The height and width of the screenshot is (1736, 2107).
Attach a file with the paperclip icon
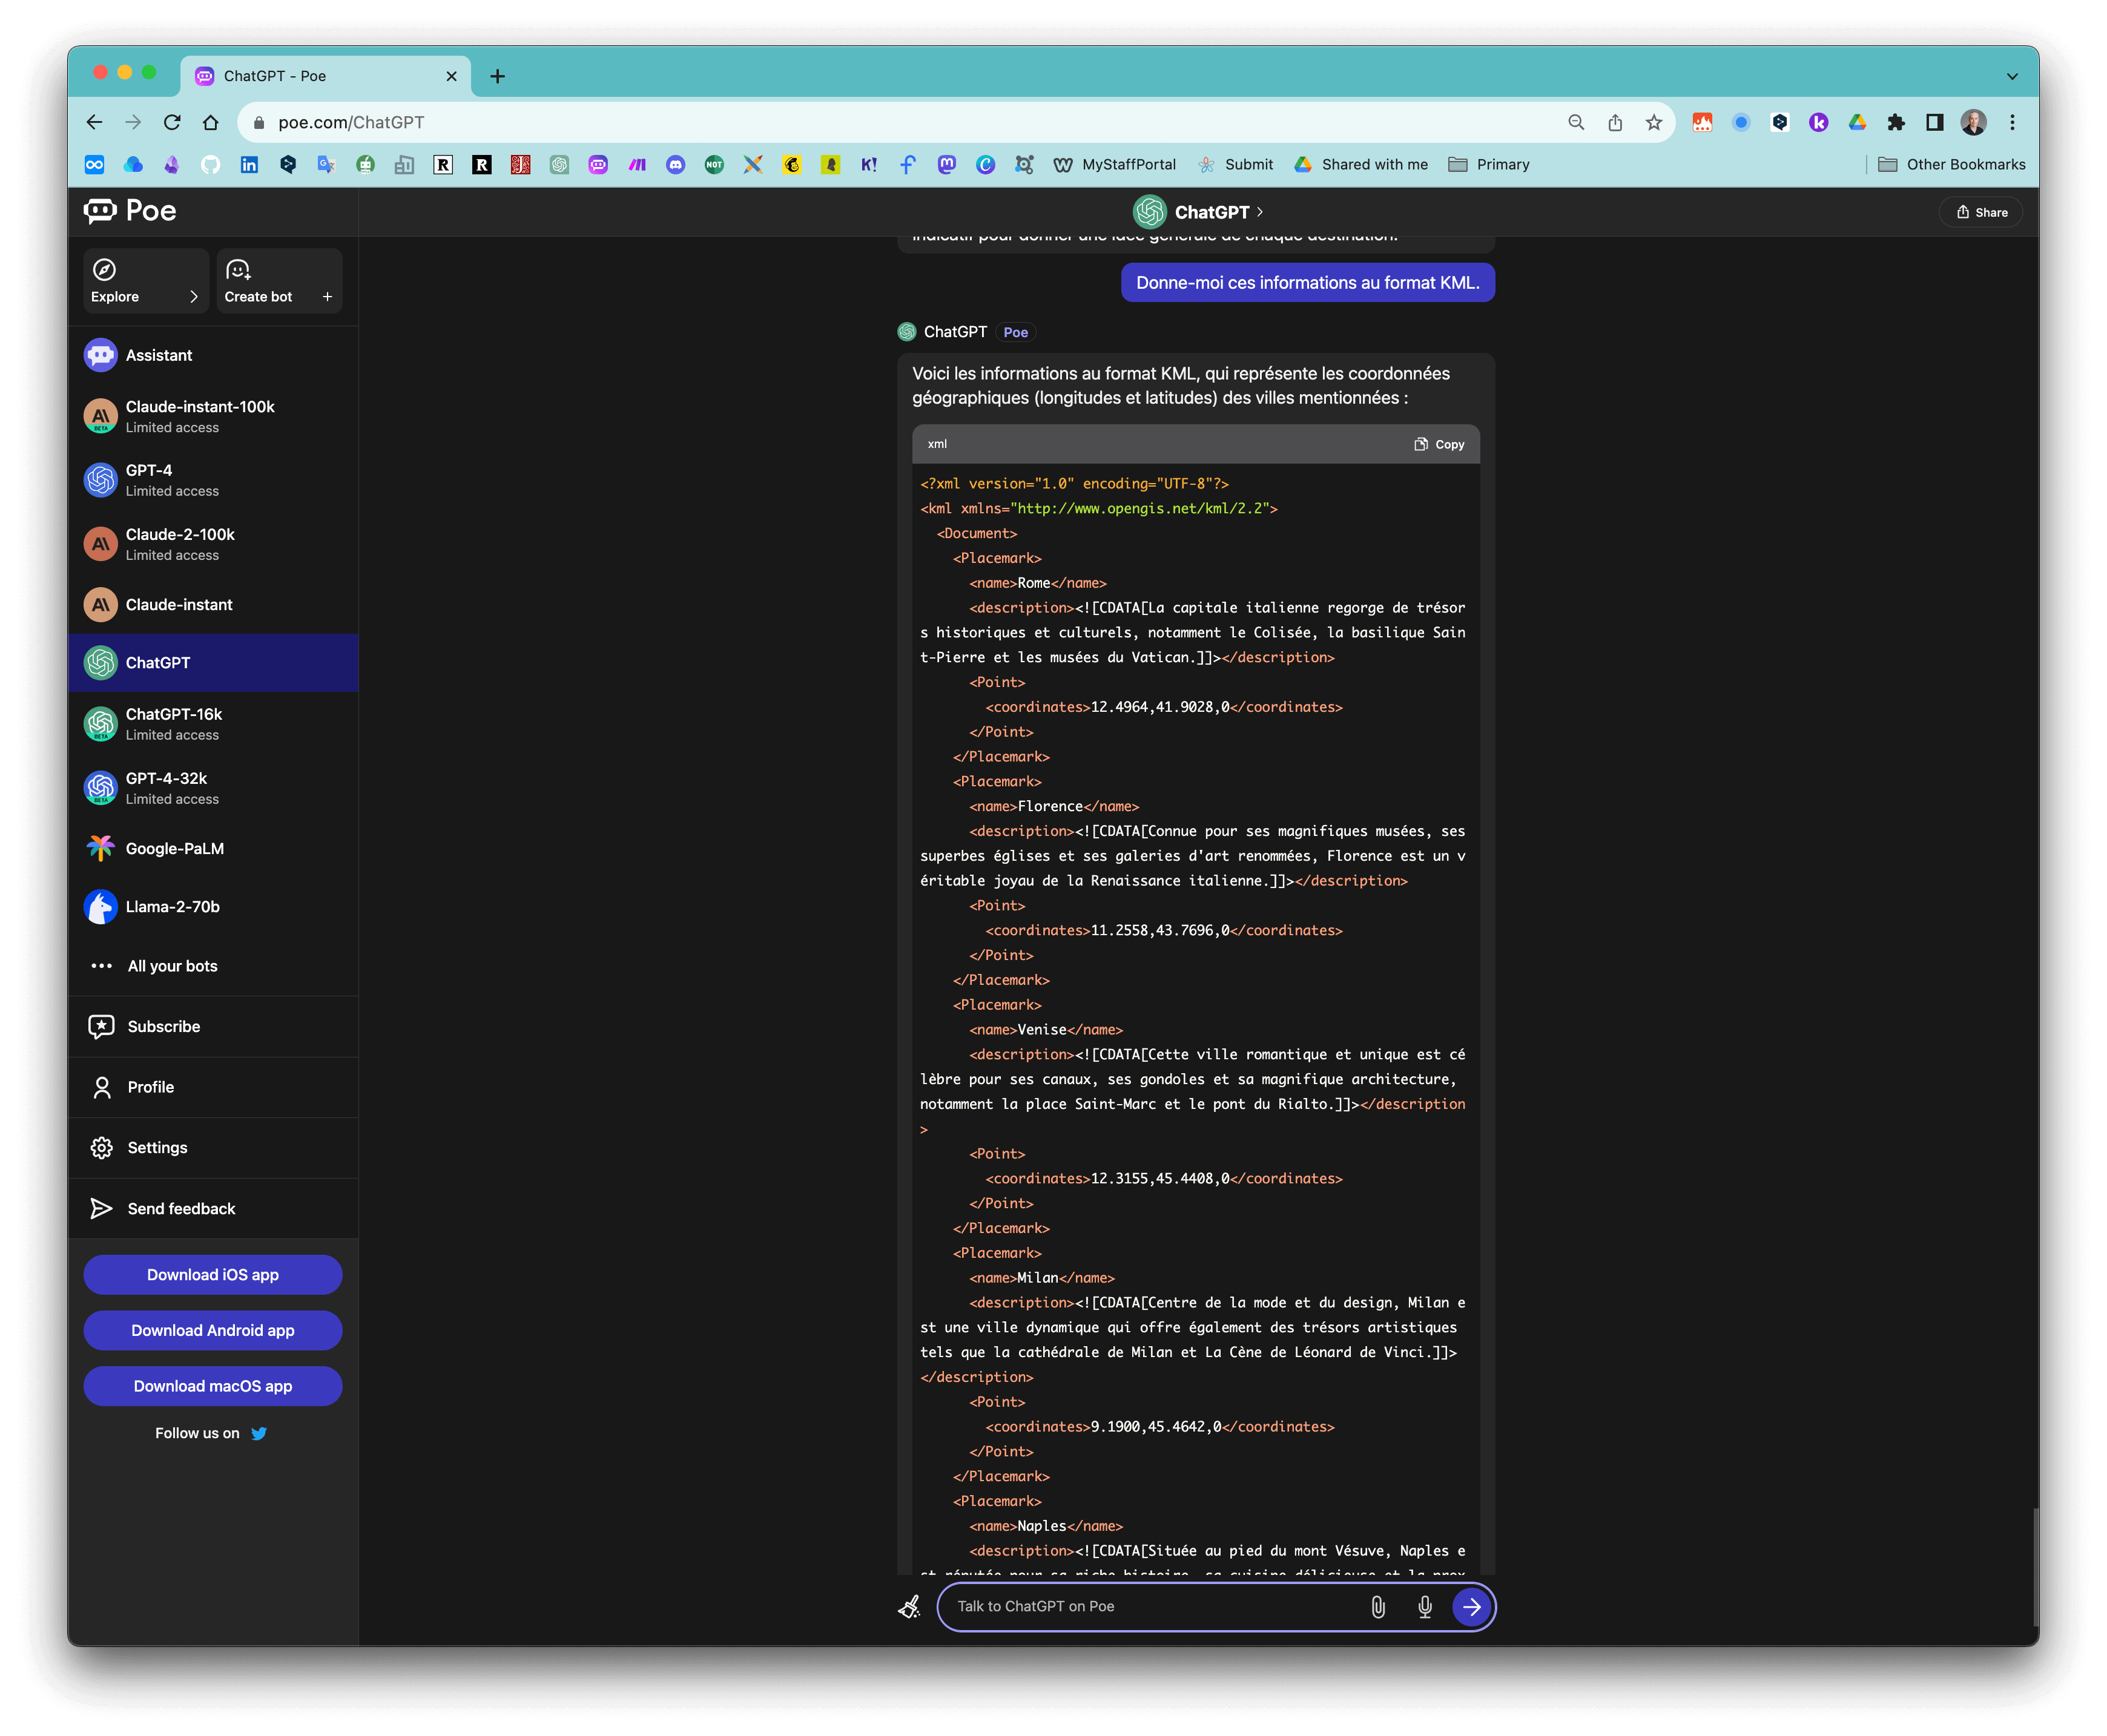(1378, 1606)
